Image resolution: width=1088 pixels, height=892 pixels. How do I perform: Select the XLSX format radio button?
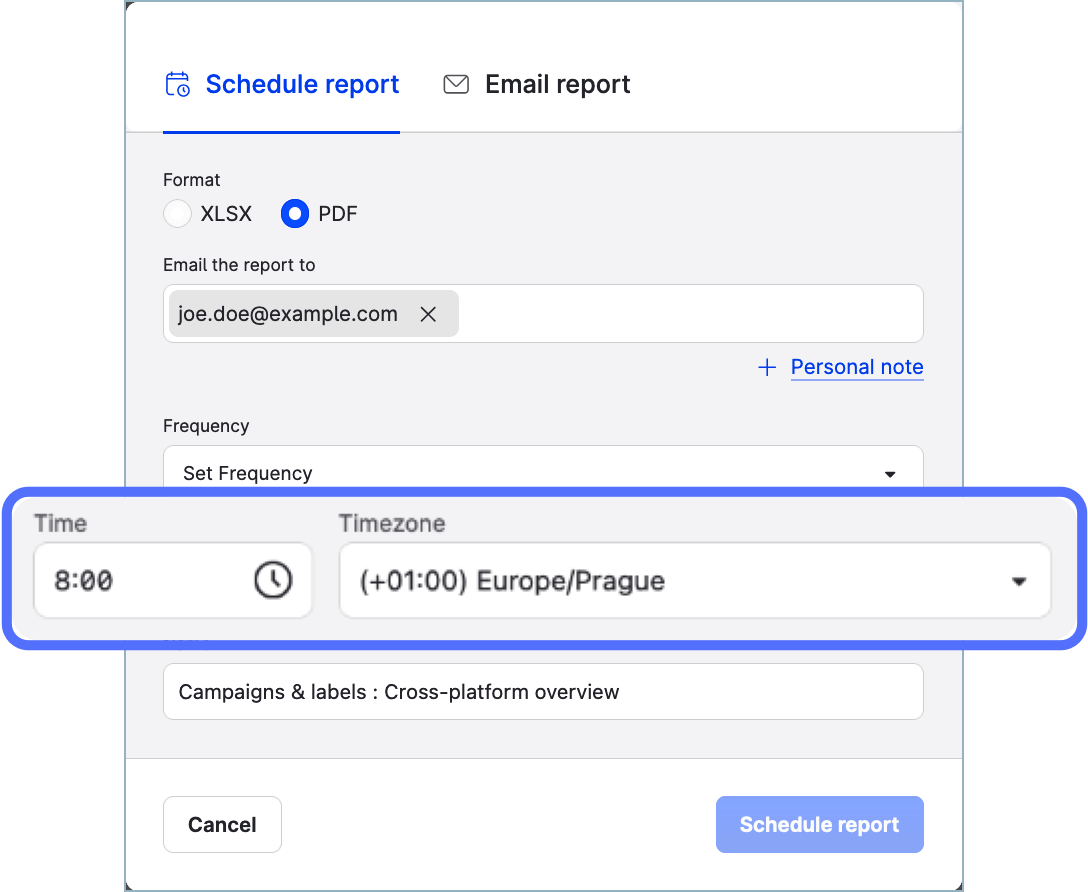point(177,213)
